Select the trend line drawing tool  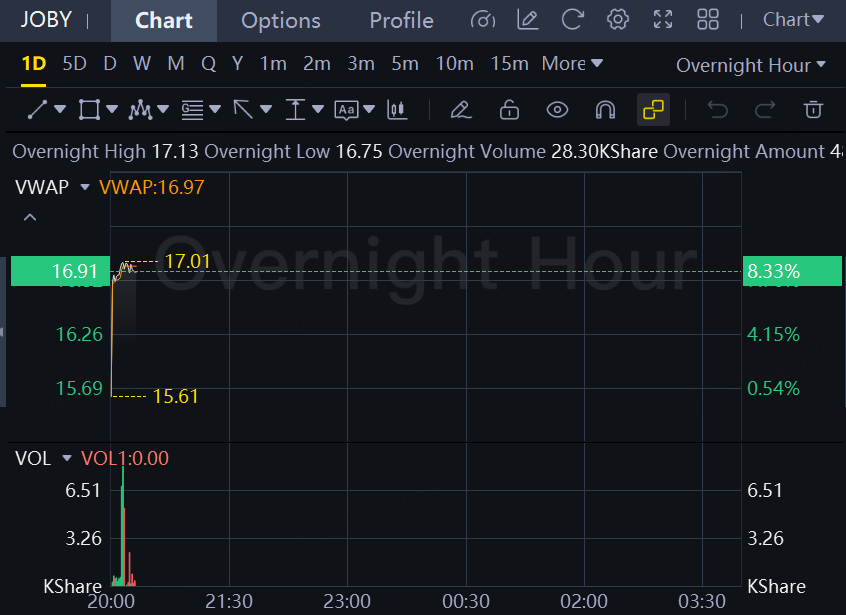(x=37, y=110)
